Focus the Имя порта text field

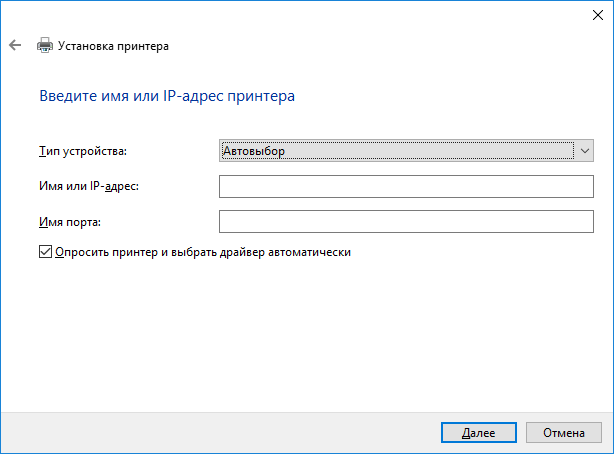coord(406,222)
